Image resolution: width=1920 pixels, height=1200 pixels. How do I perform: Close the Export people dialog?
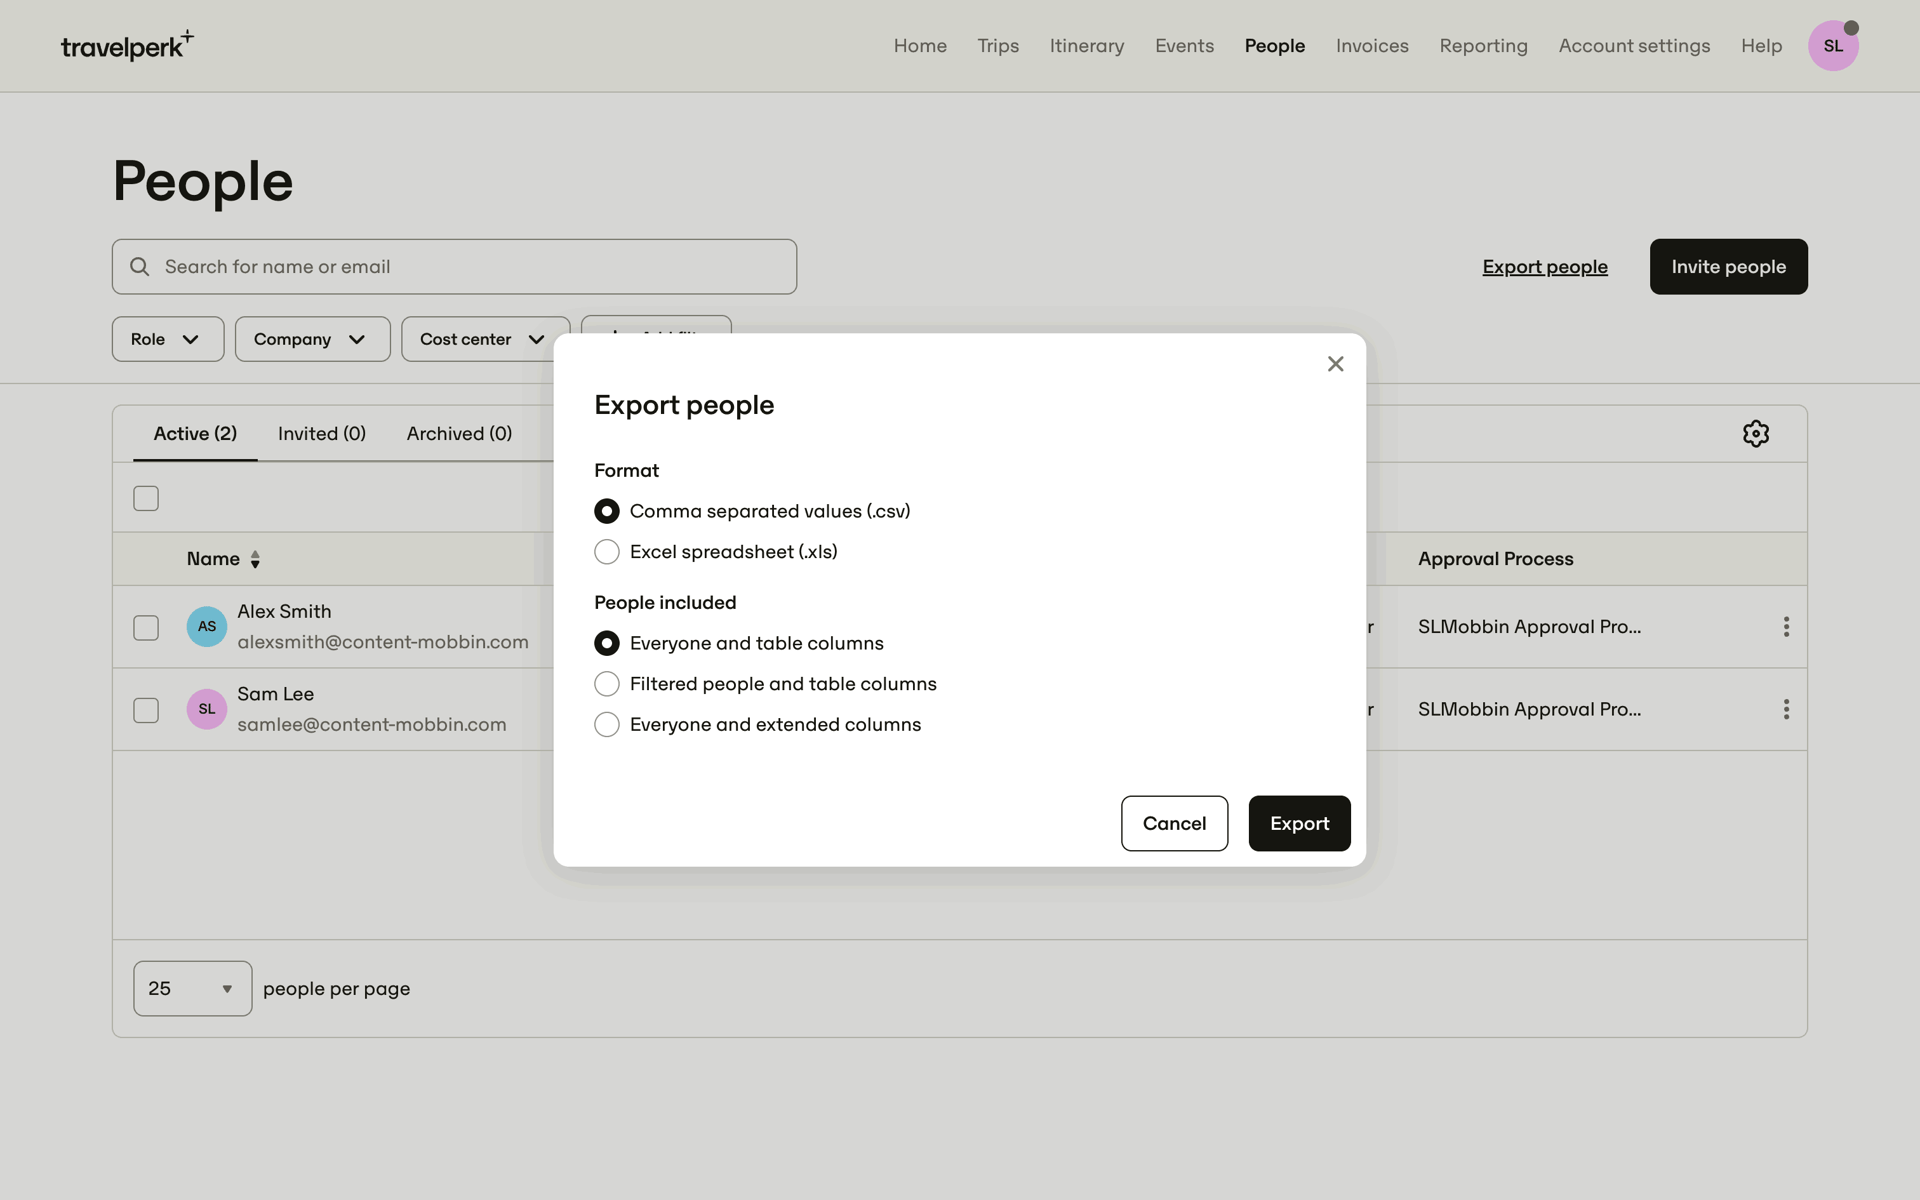click(1335, 364)
